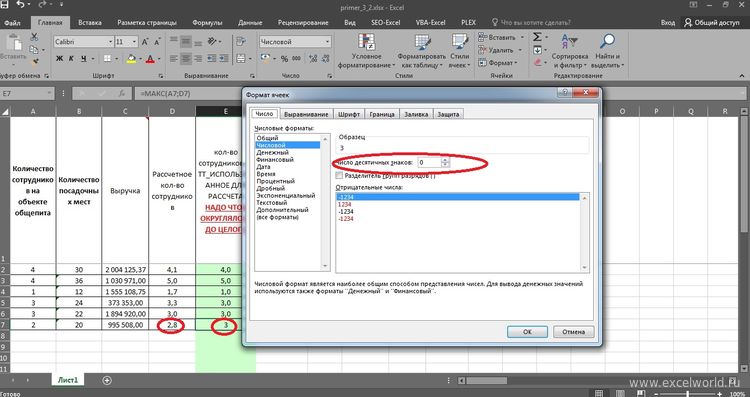The width and height of the screenshot is (750, 397).
Task: Open the Заливка tab in dialog
Action: click(x=416, y=114)
